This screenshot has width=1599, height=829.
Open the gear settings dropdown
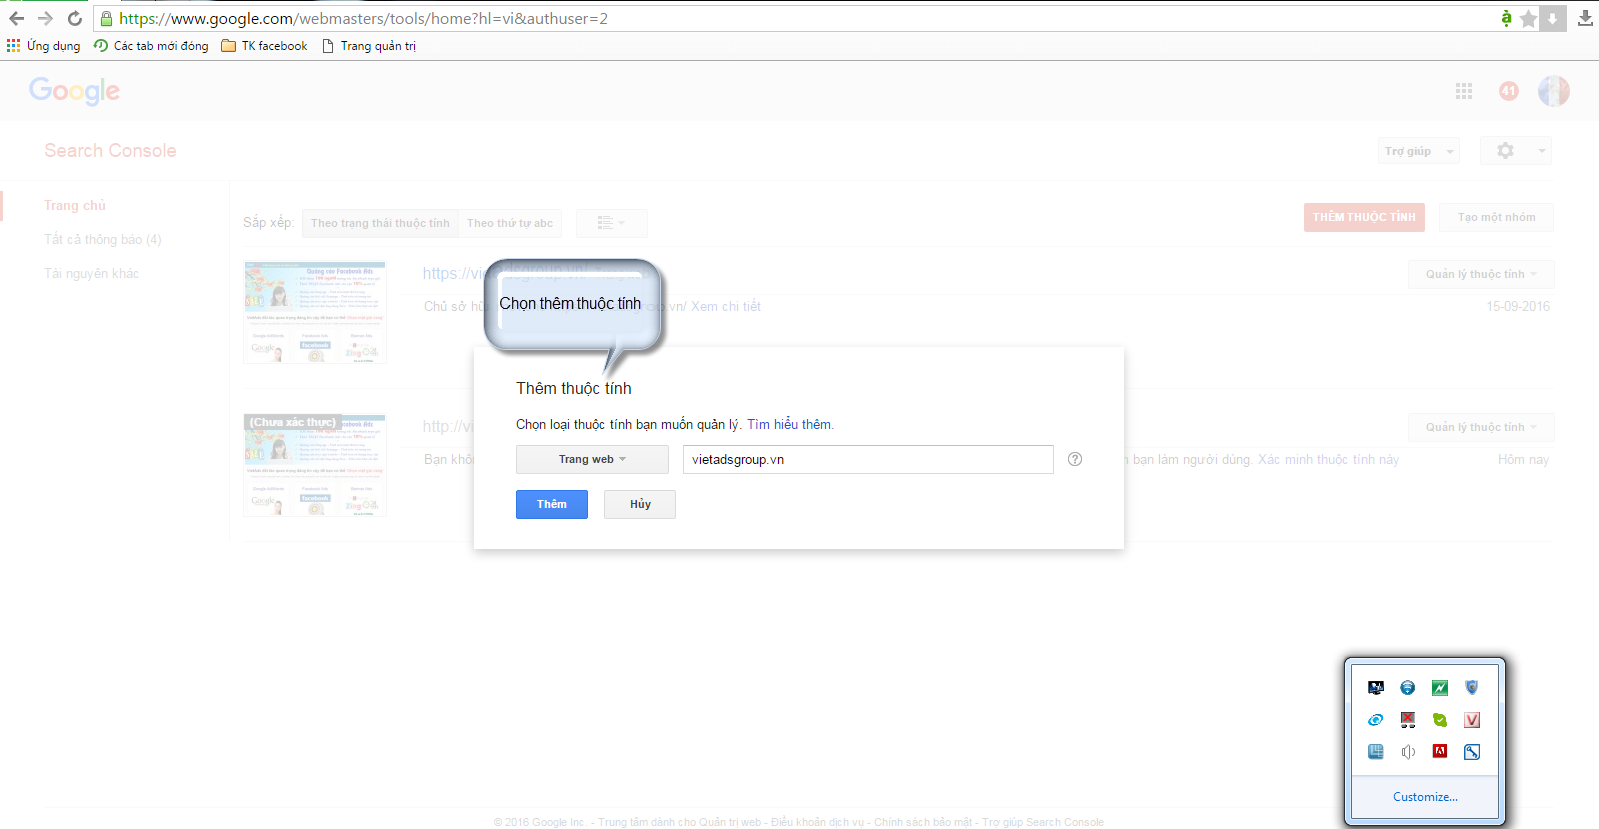click(1515, 151)
